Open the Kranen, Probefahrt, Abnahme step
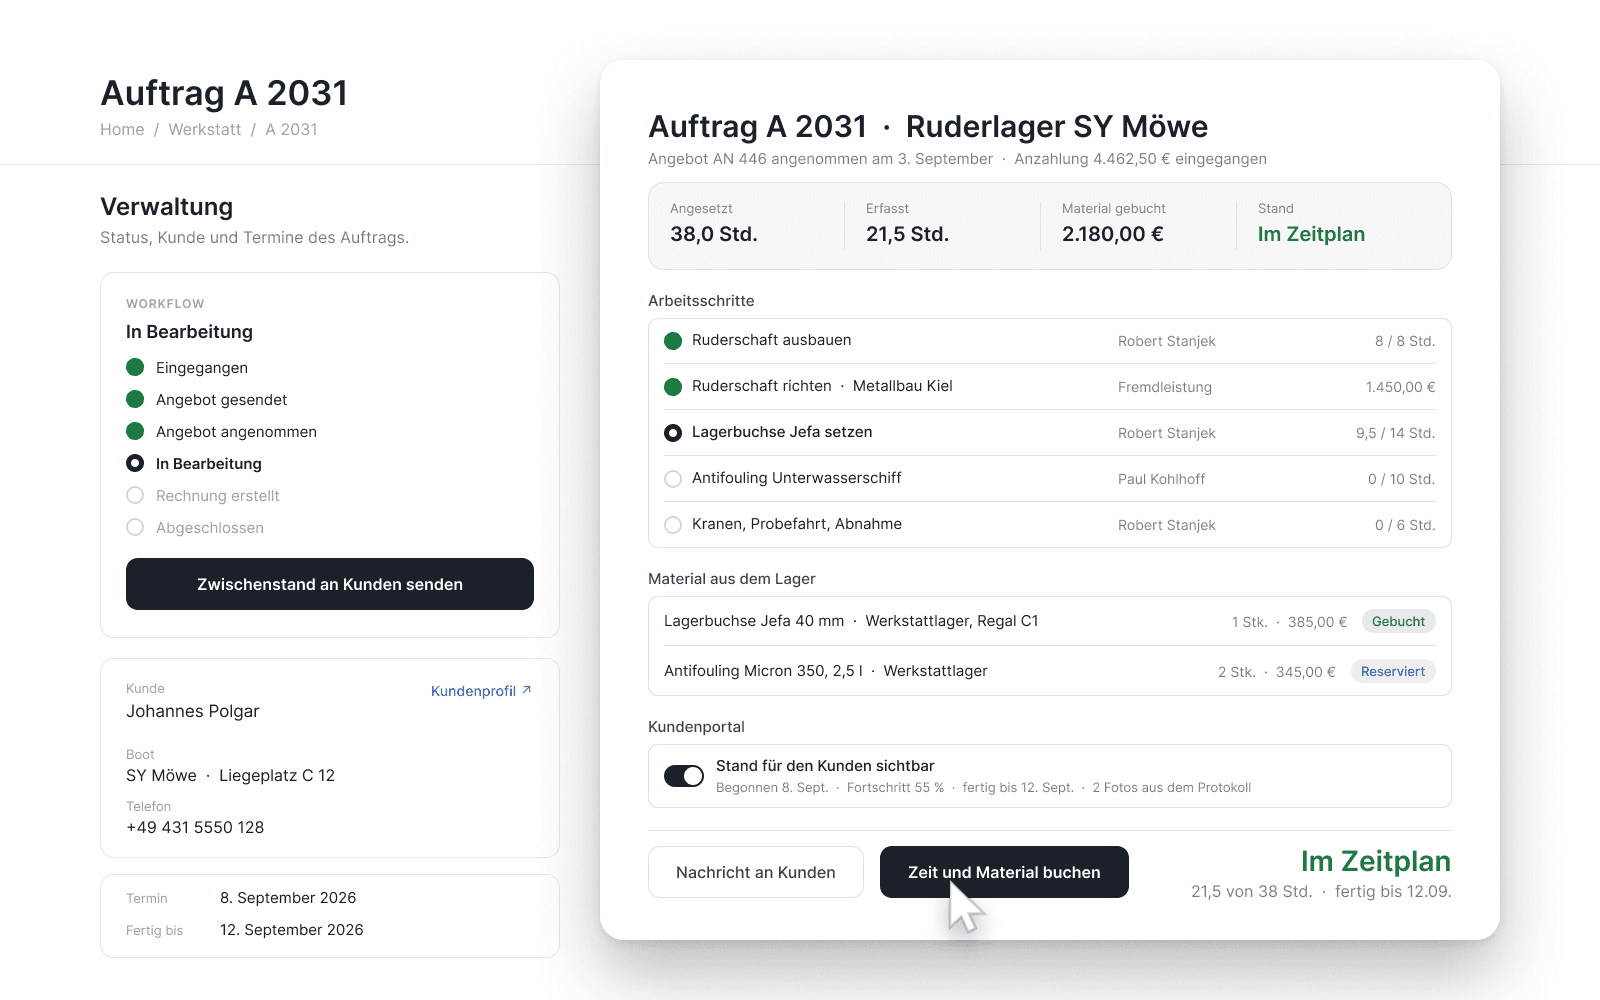1600x1000 pixels. click(x=1050, y=525)
